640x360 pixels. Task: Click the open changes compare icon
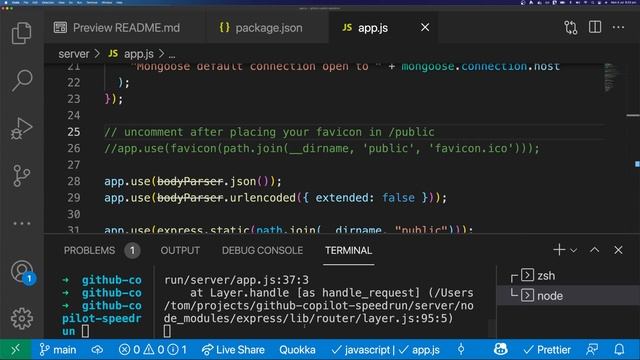tap(571, 28)
